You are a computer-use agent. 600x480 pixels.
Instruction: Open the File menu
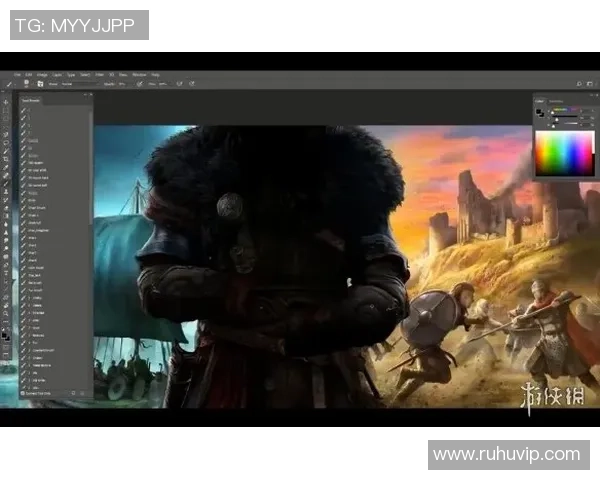tap(17, 75)
